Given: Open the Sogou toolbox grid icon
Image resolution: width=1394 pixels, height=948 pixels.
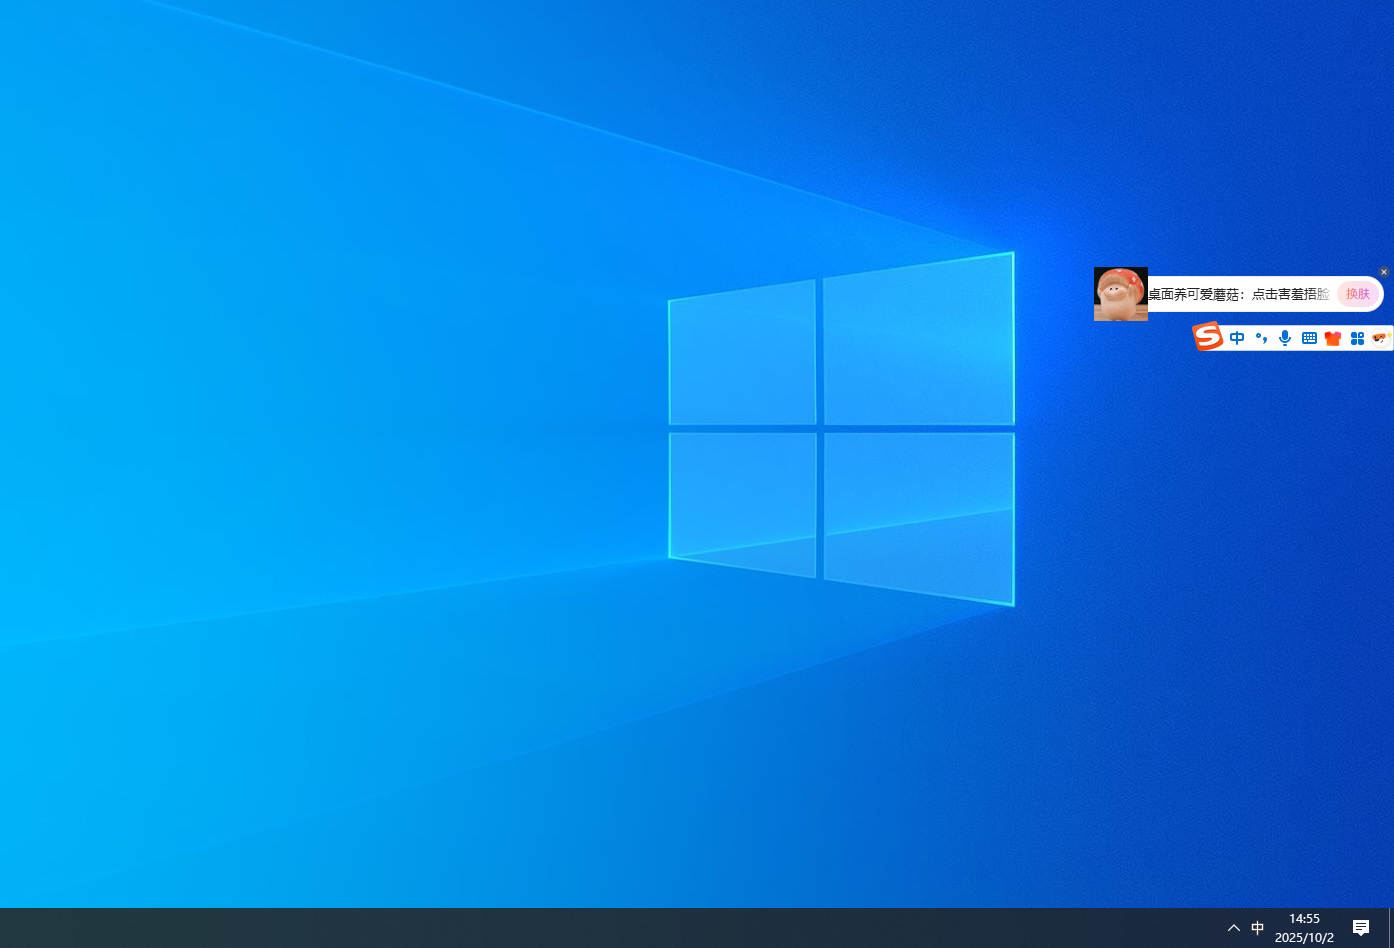Looking at the screenshot, I should coord(1357,338).
